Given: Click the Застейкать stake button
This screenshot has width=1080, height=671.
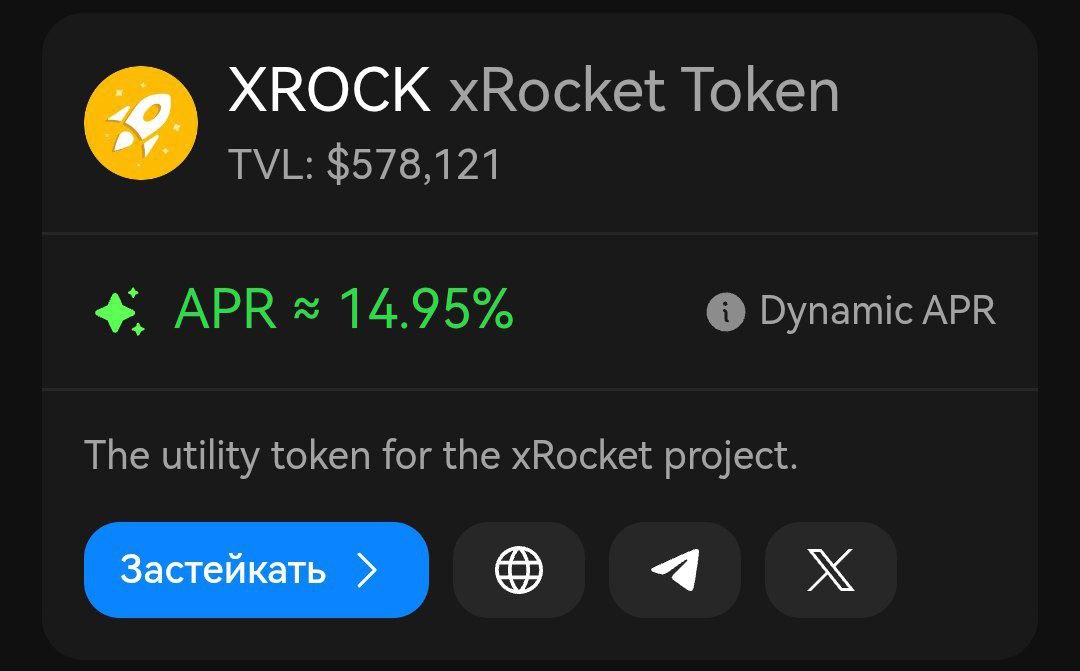Looking at the screenshot, I should 256,570.
